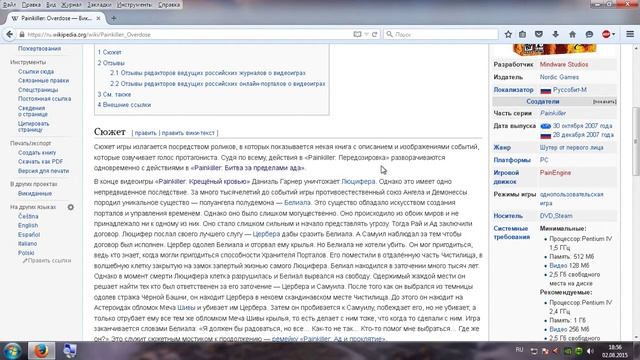Click the Pocket save icon
Screen dimensions: 640x360
(539, 34)
